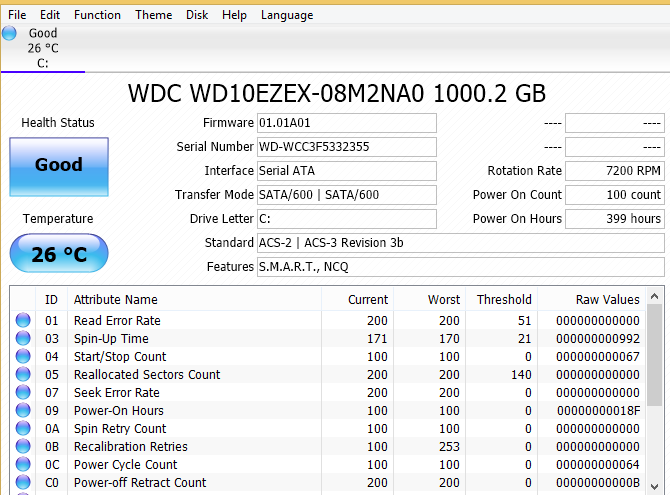Click the Power Cycle Count status icon
This screenshot has height=495, width=670.
(x=22, y=465)
